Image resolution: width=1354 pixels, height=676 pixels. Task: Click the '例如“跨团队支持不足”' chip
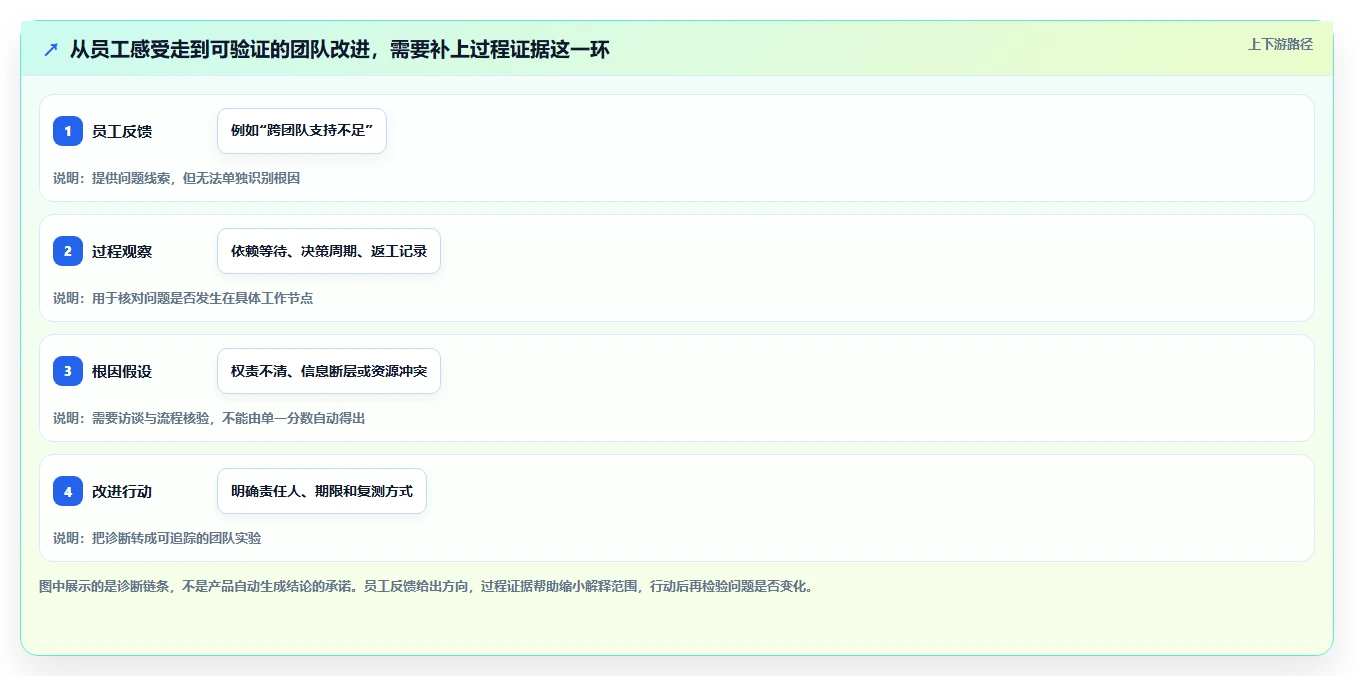click(302, 131)
